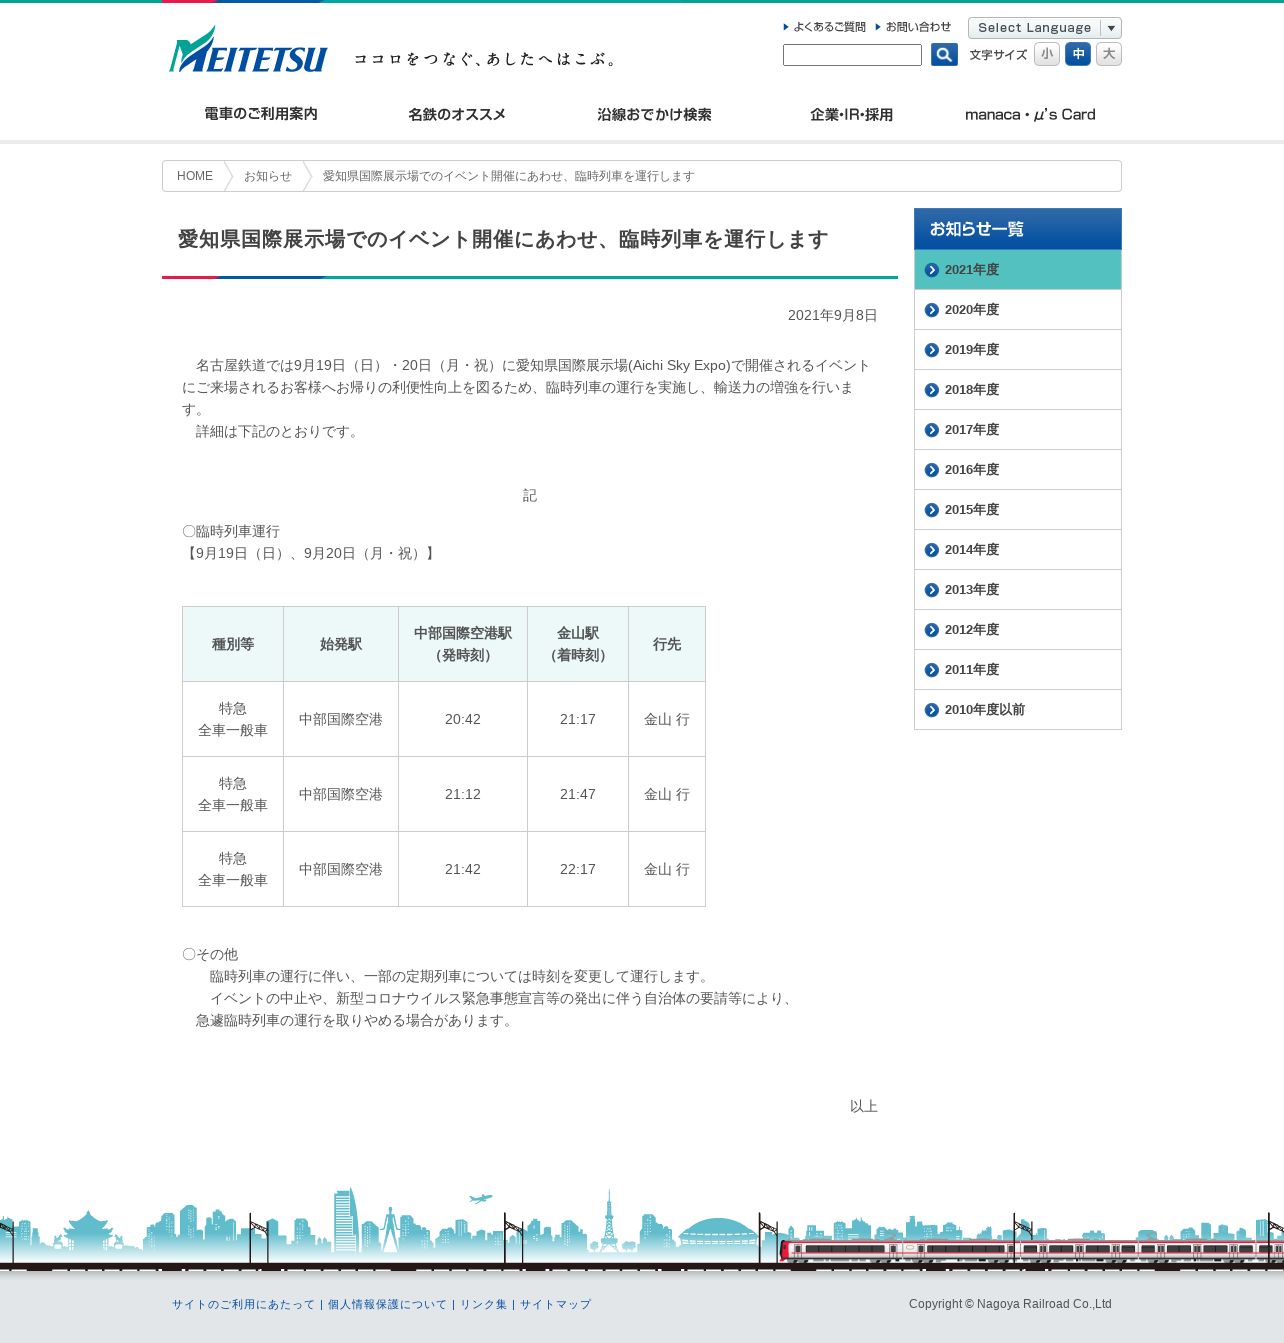Open 沿線おでかけ検索 menu
This screenshot has height=1343, width=1284.
(654, 114)
